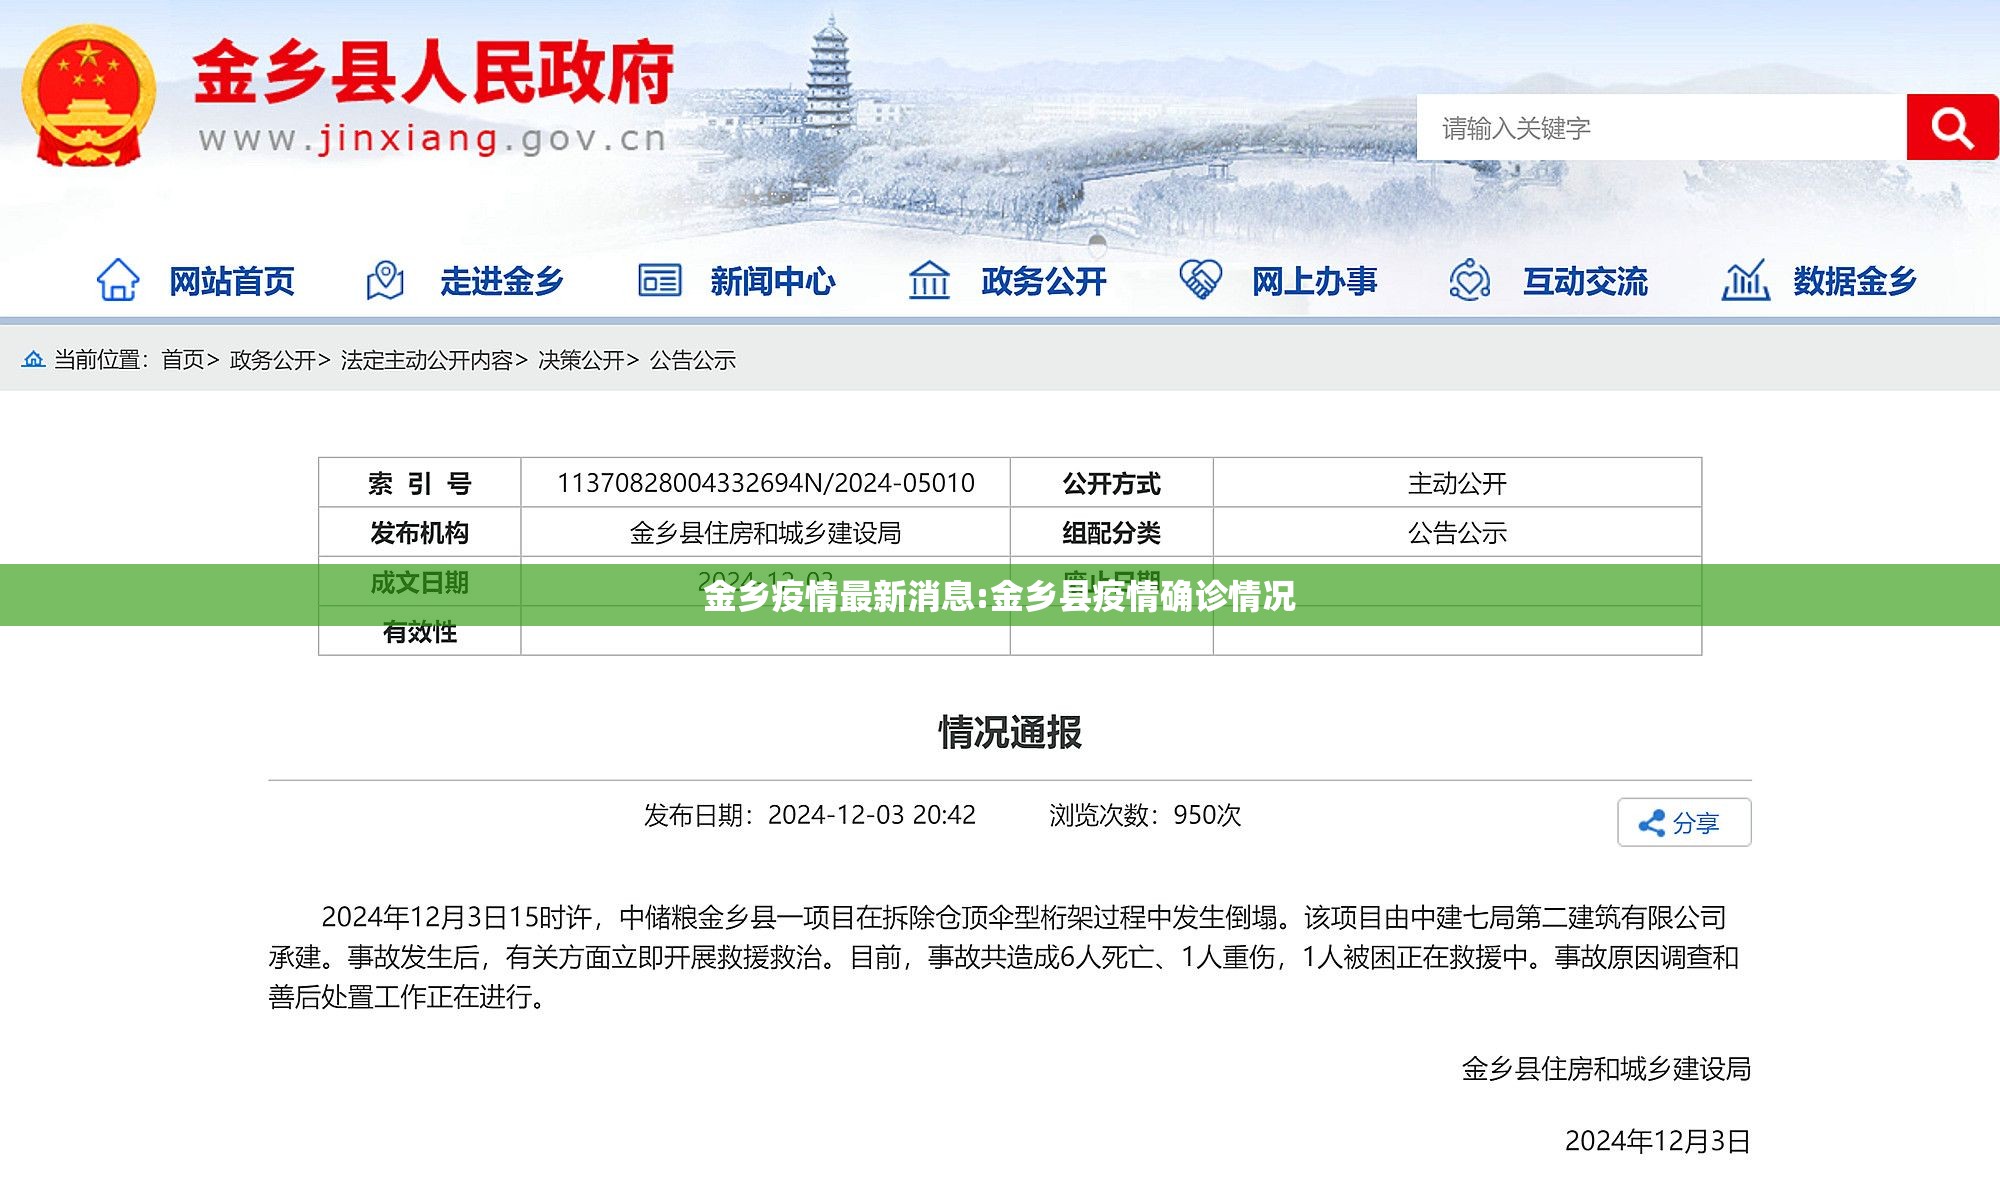Click the 政务公开 breadcrumb link

[272, 360]
